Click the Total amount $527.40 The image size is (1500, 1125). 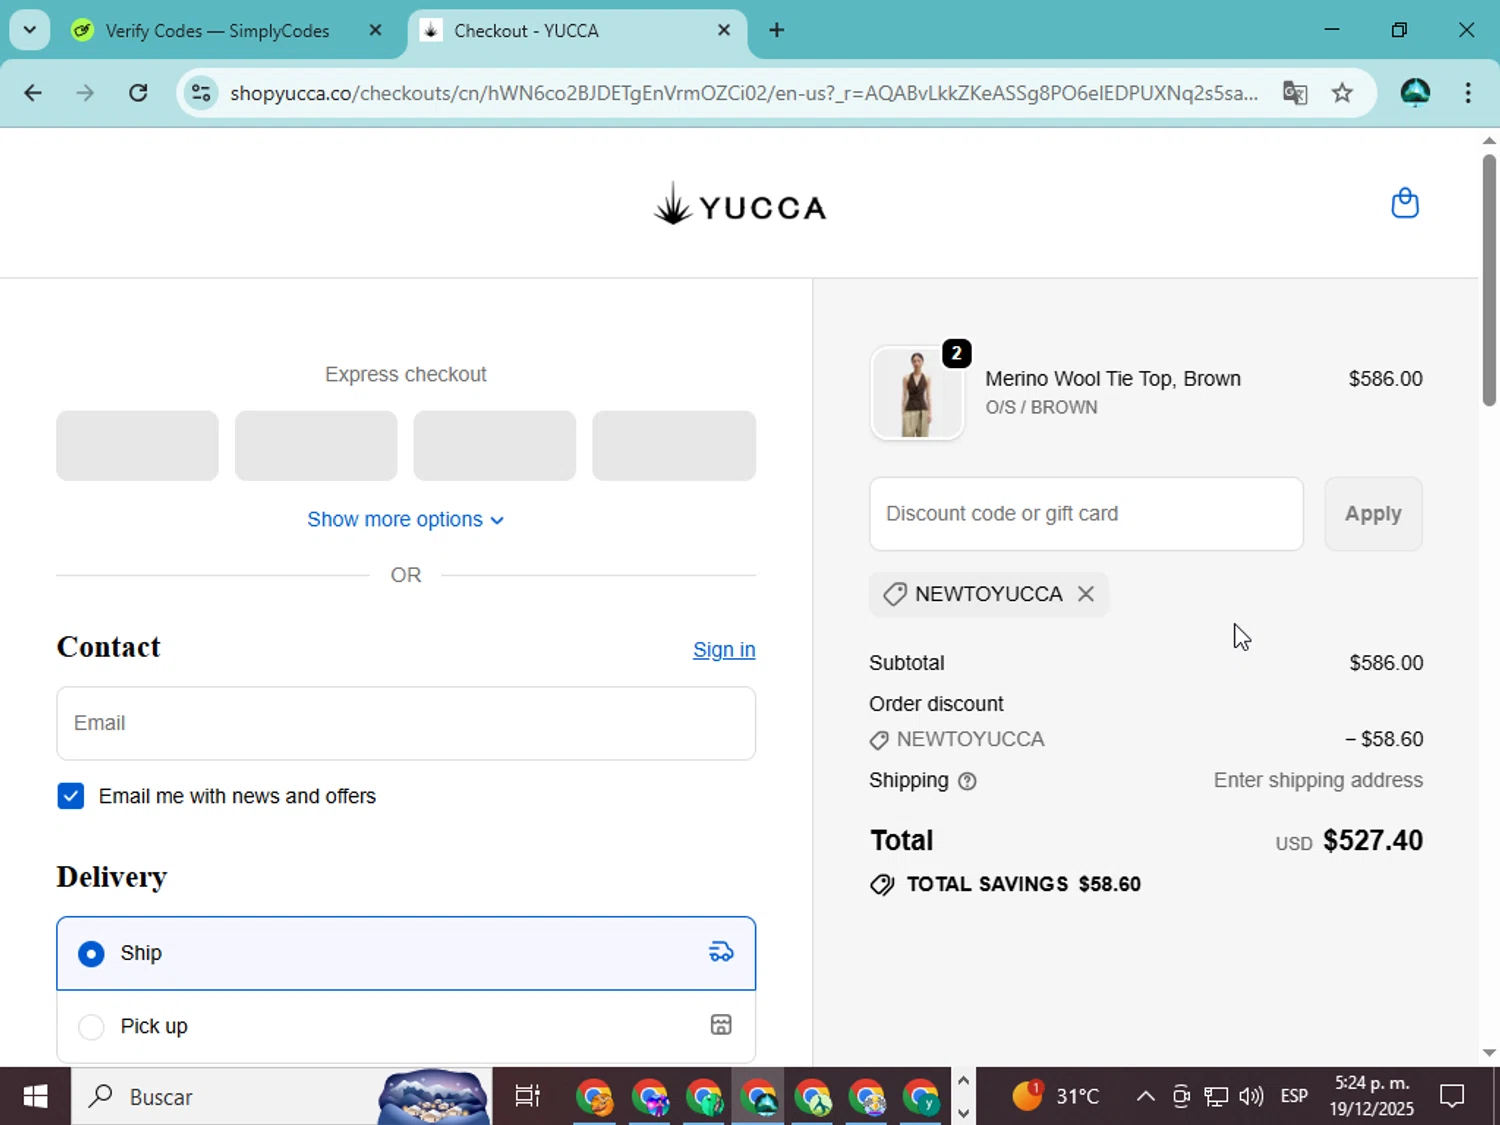pyautogui.click(x=1373, y=841)
